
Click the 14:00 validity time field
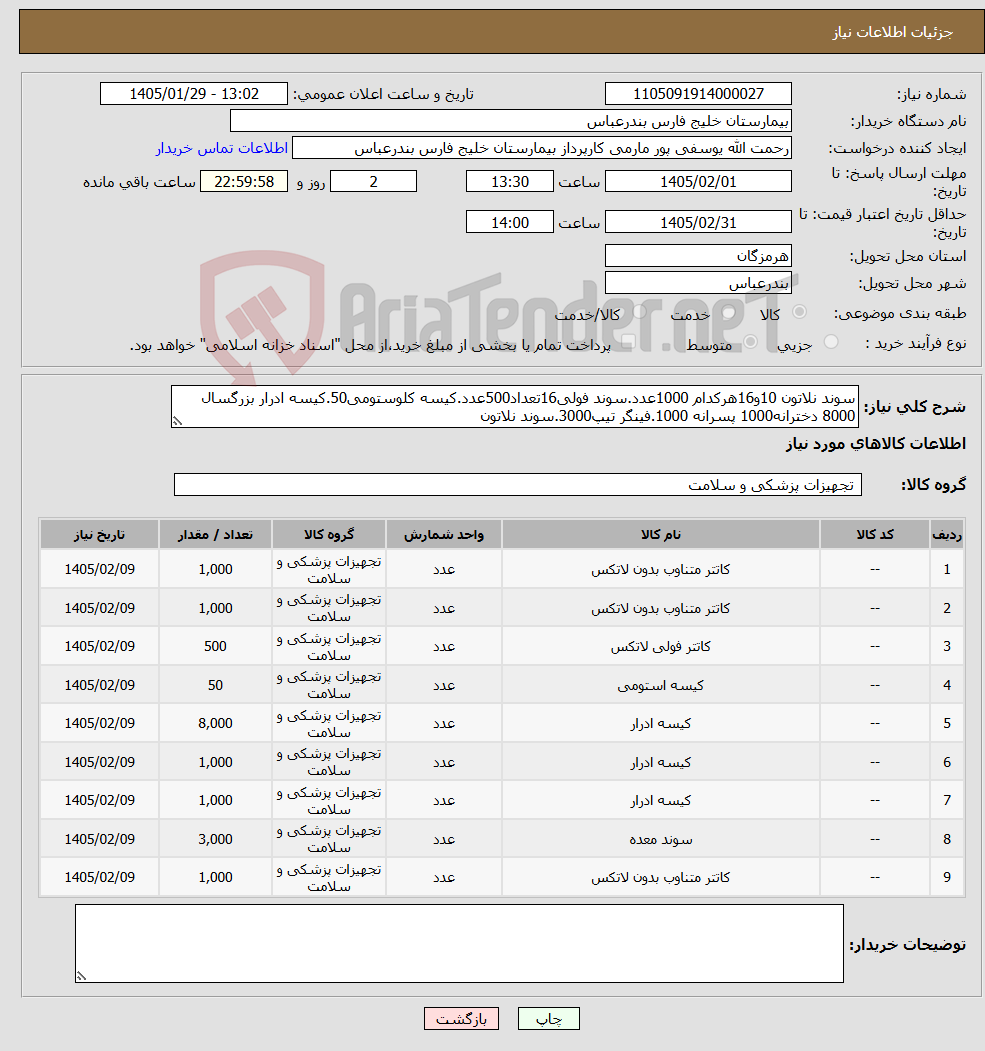(x=510, y=223)
